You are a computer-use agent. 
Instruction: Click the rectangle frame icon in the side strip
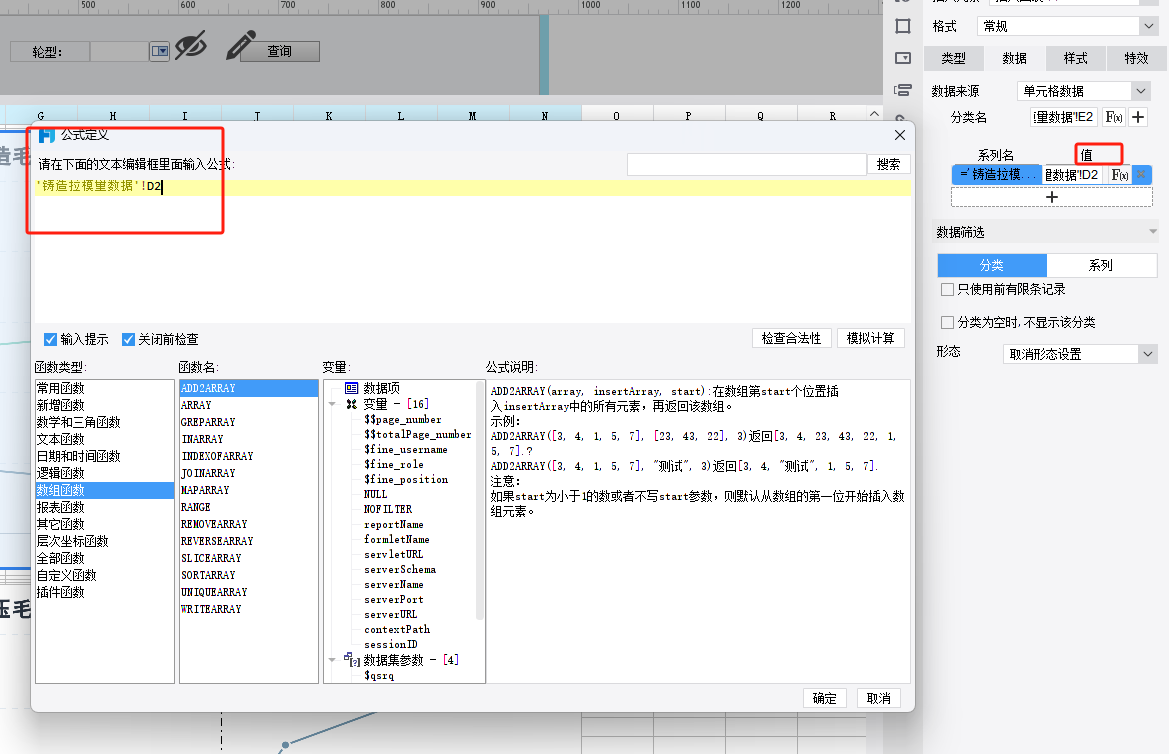pos(902,26)
